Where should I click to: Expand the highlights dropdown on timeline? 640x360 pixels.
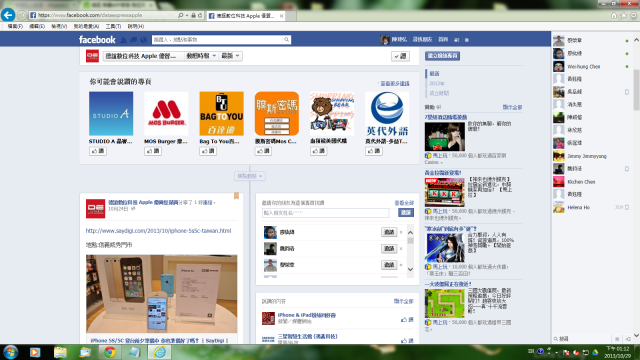pyautogui.click(x=250, y=176)
